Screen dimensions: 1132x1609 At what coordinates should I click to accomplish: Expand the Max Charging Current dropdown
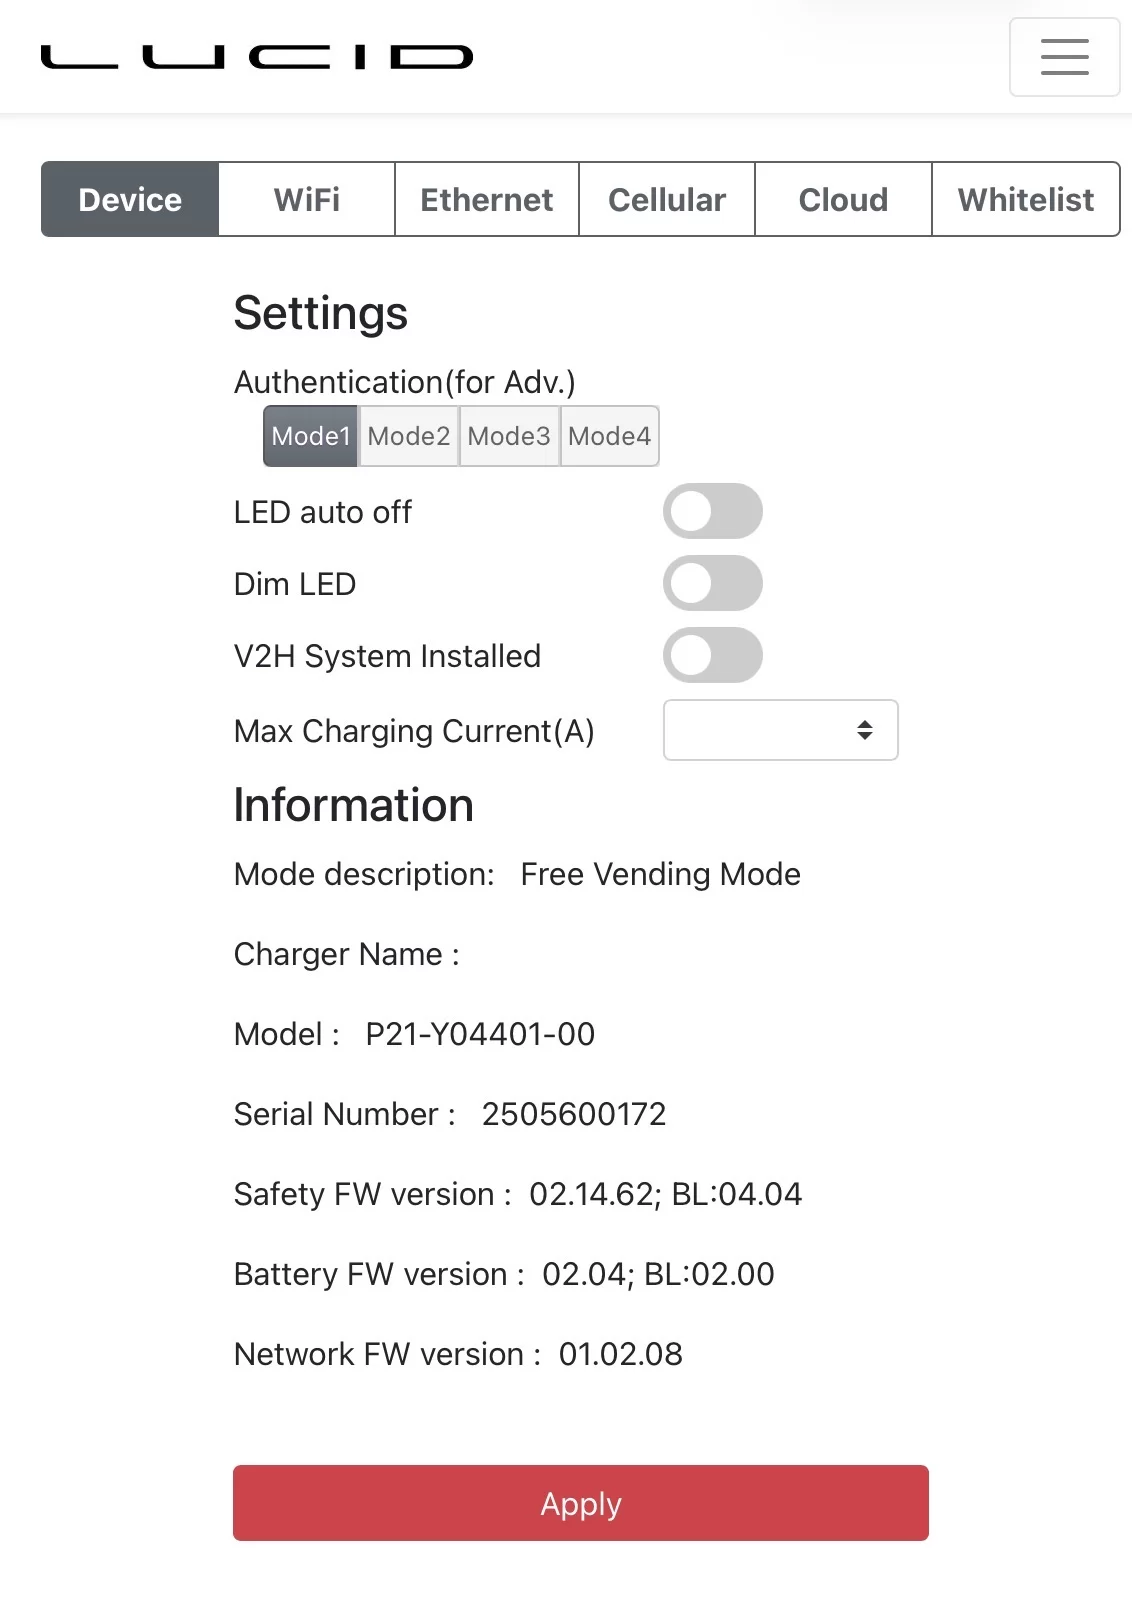tap(781, 730)
